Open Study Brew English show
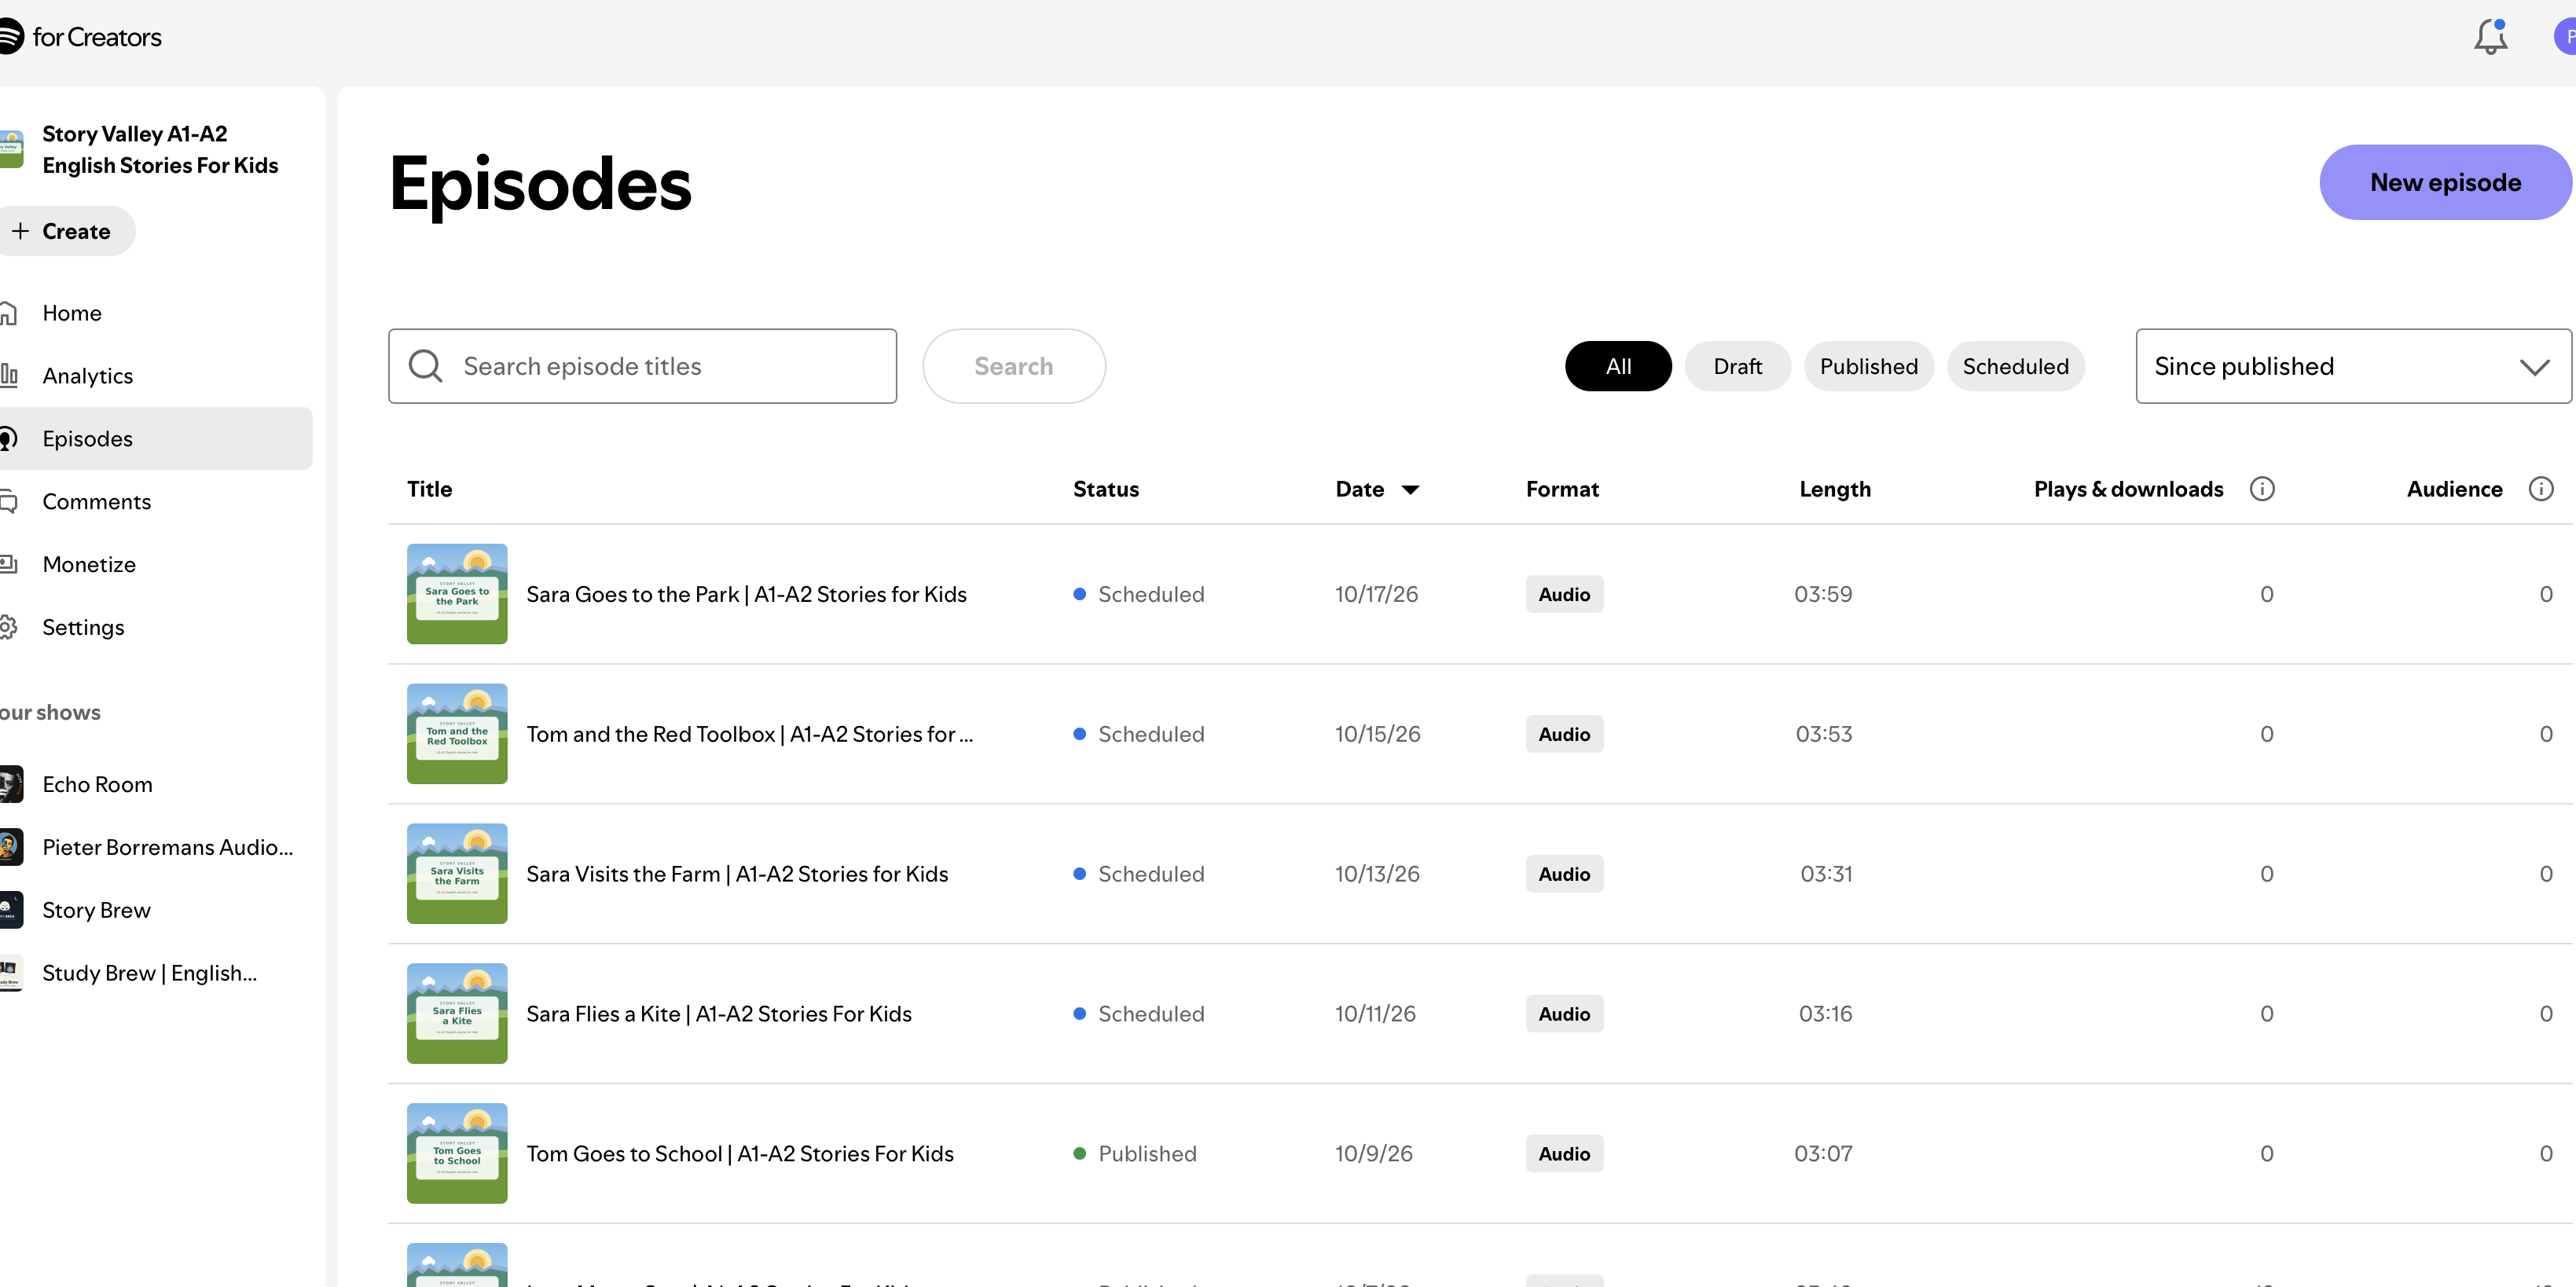Image resolution: width=2576 pixels, height=1287 pixels. [x=149, y=974]
